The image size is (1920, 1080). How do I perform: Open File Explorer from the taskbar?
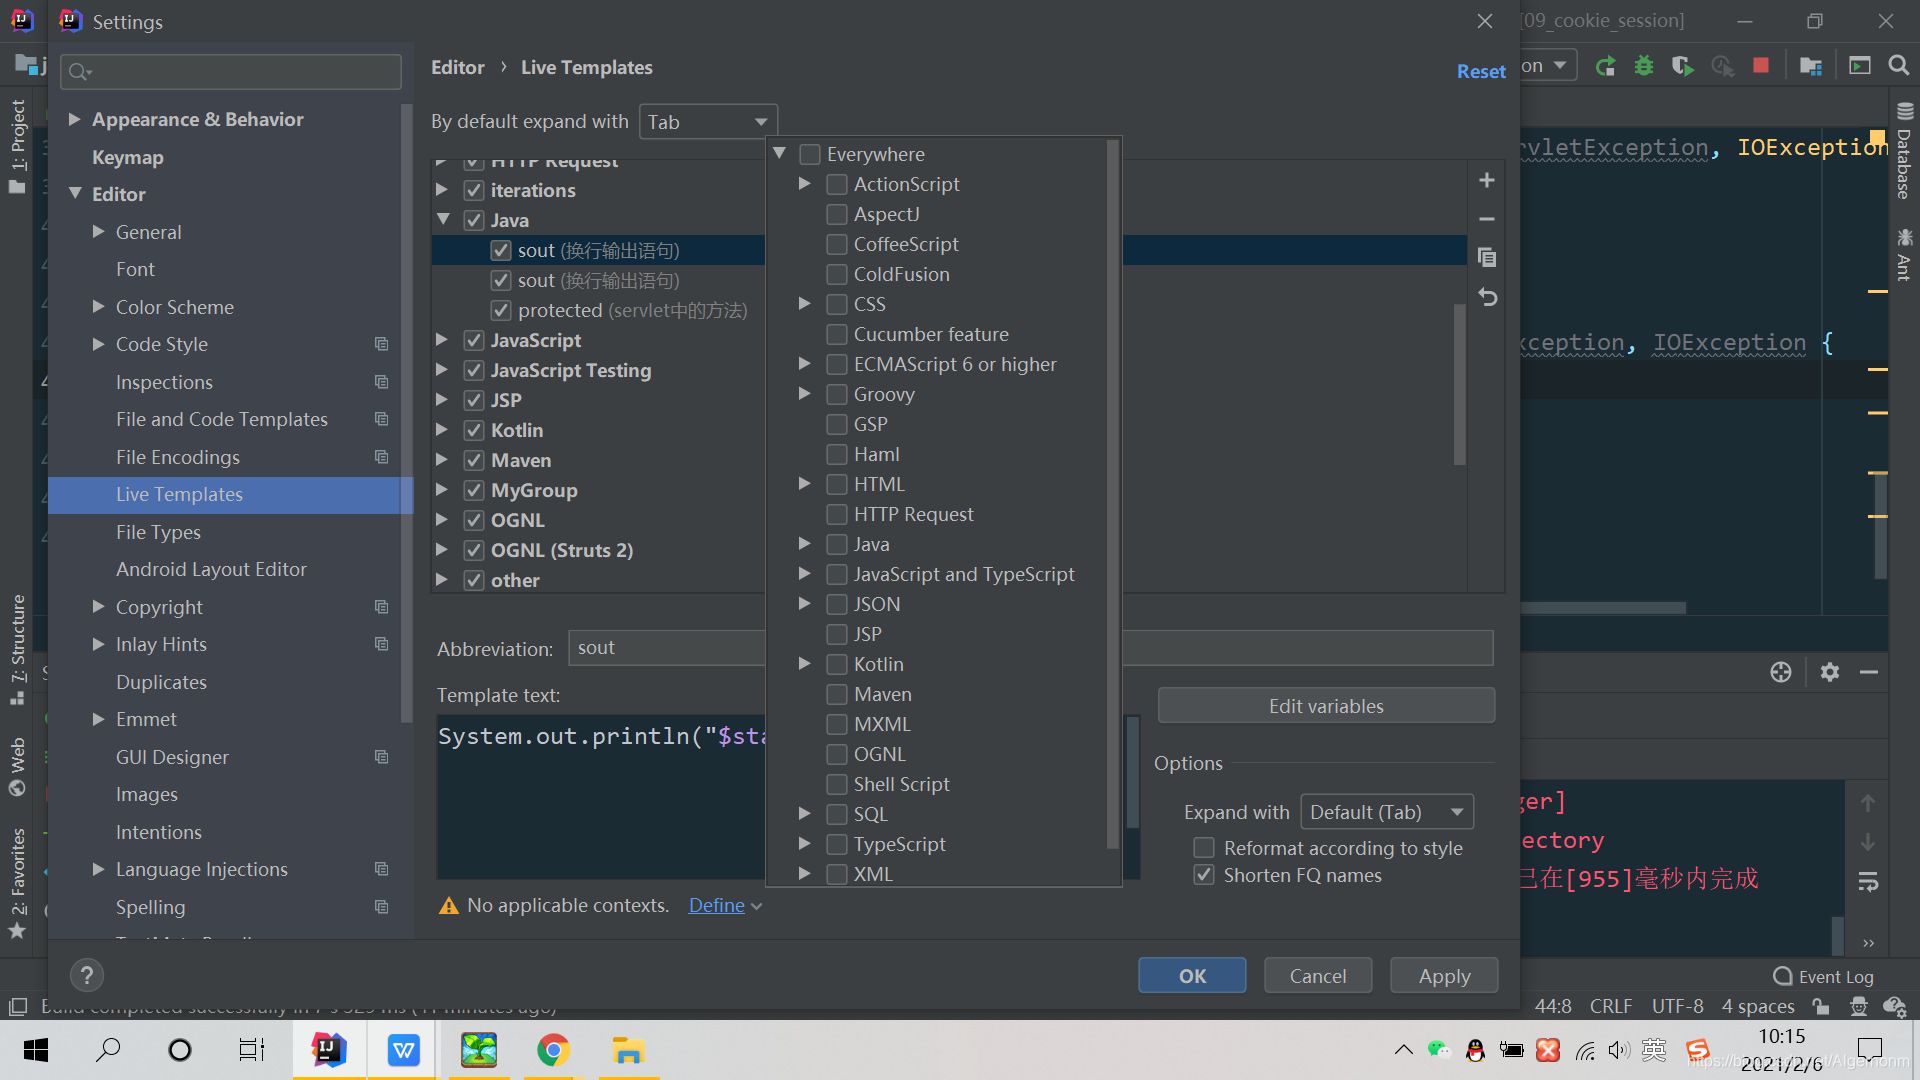coord(628,1050)
